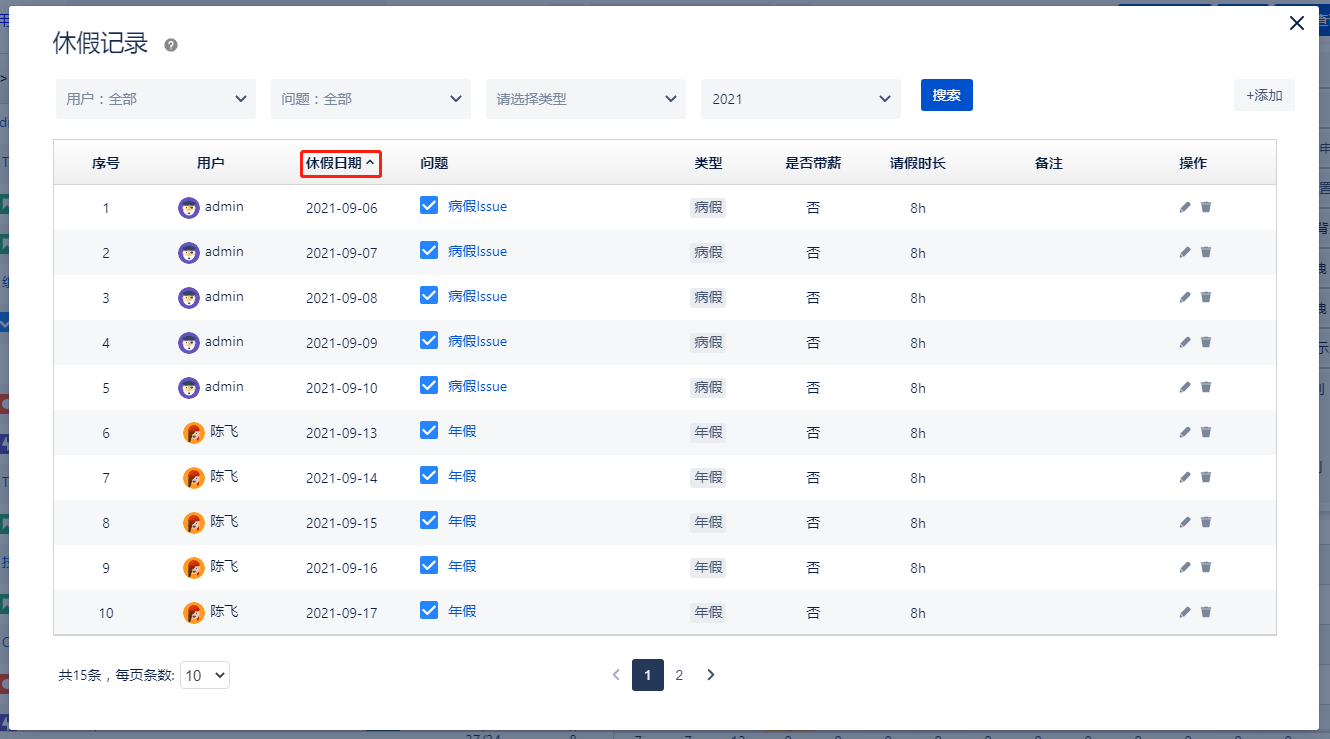This screenshot has height=739, width=1330.
Task: Click the blue 搜索 button
Action: (x=946, y=95)
